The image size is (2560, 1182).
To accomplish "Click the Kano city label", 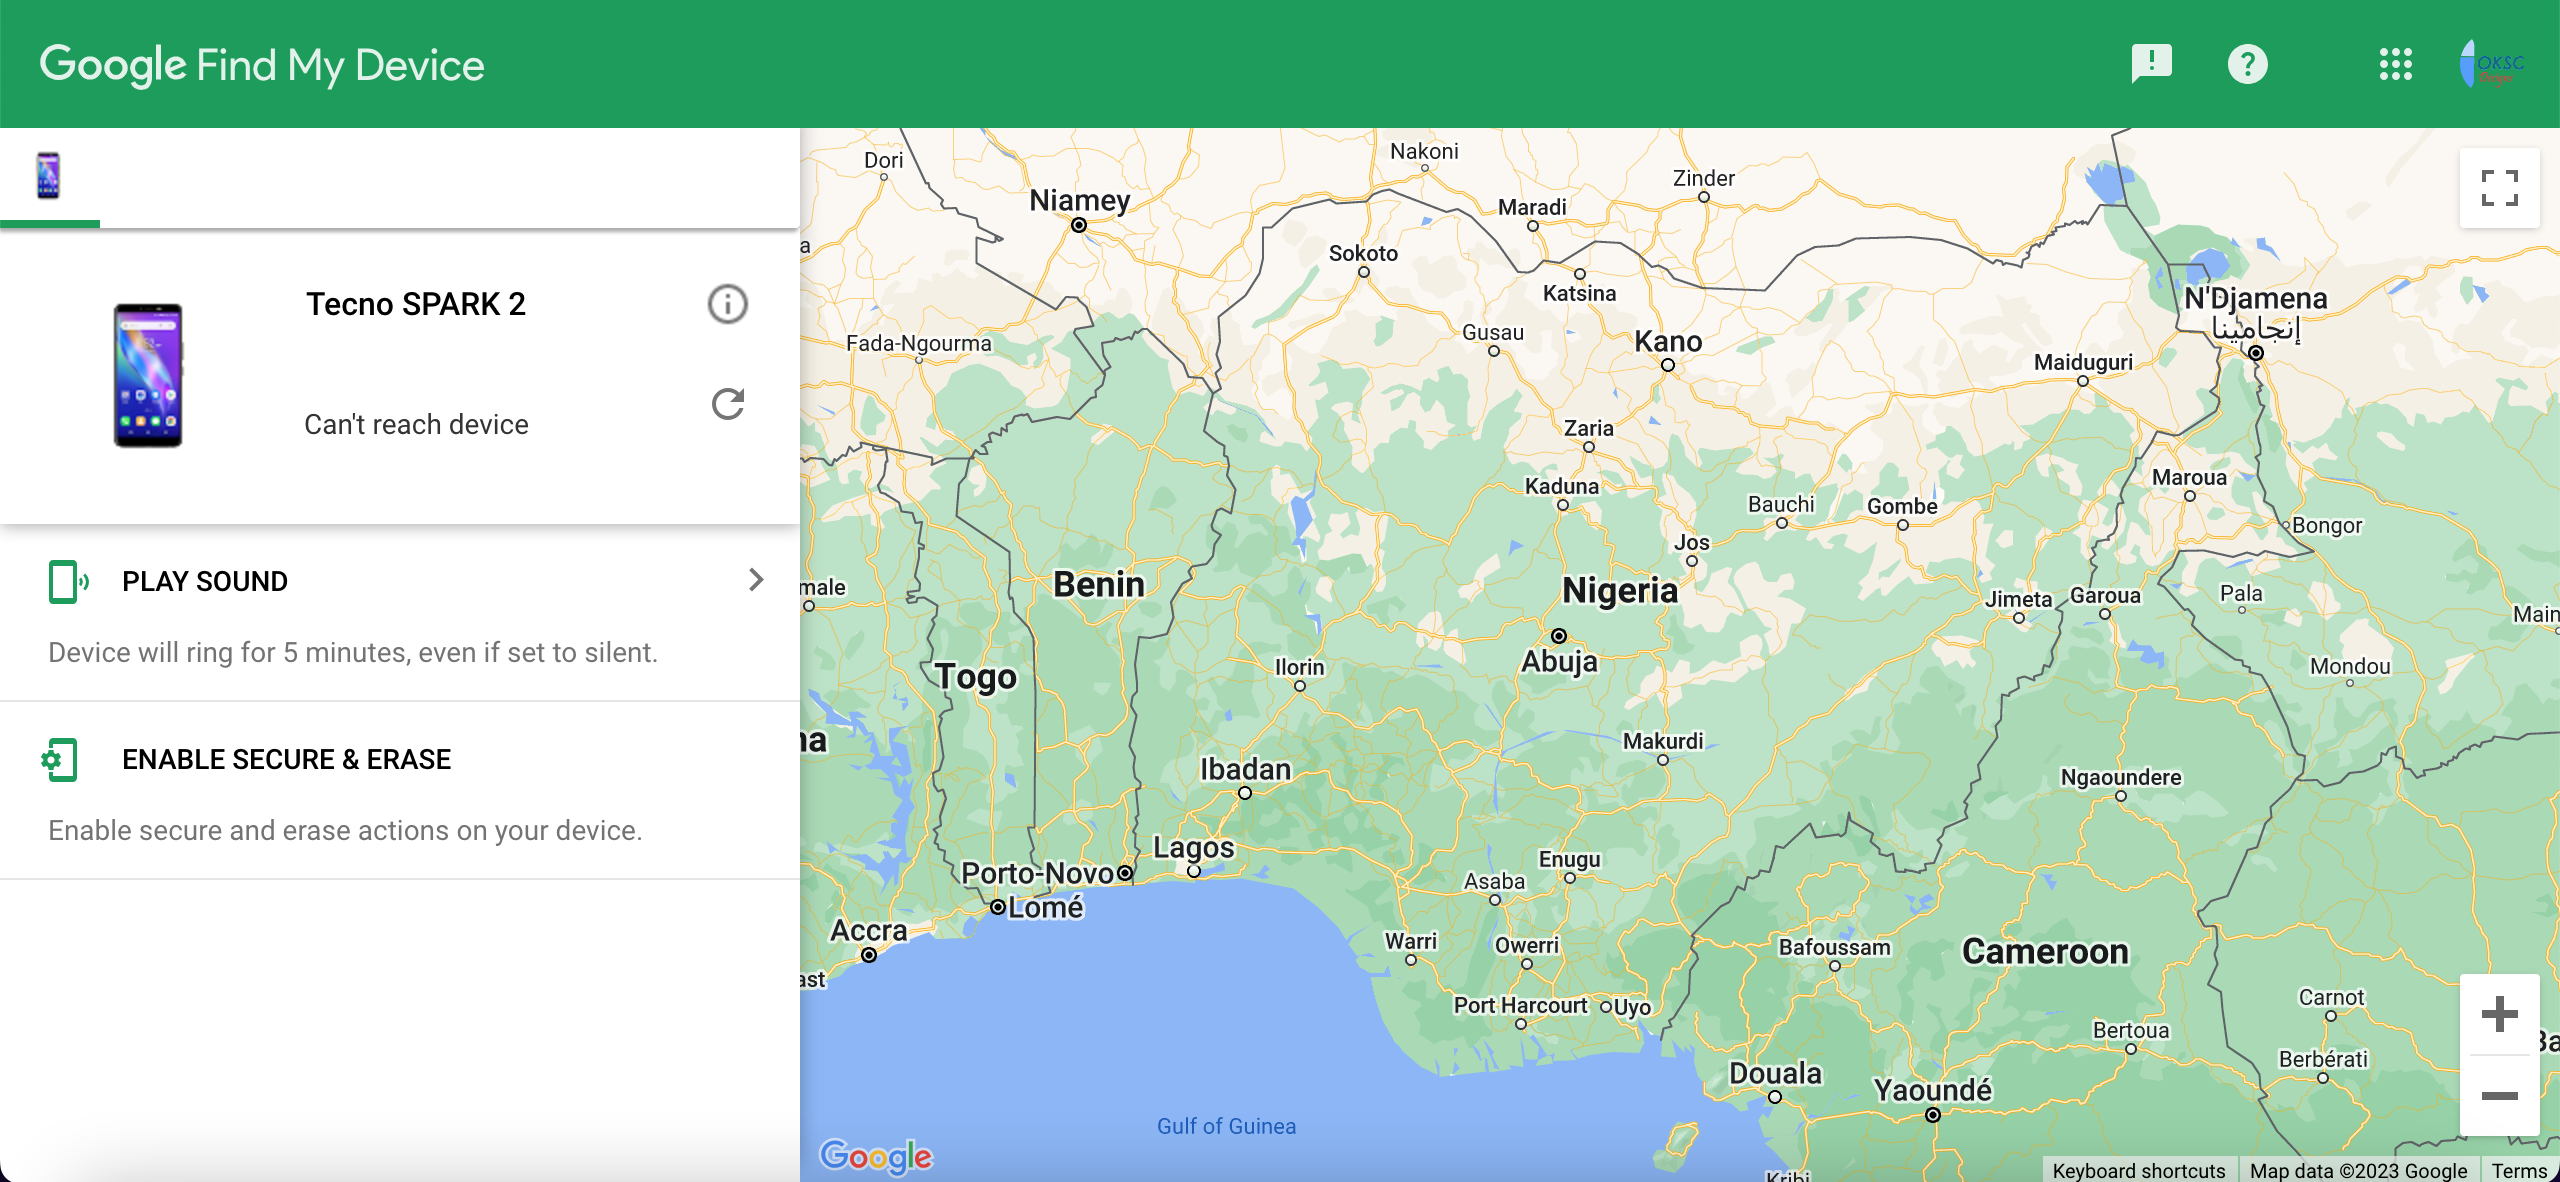I will 1668,341.
